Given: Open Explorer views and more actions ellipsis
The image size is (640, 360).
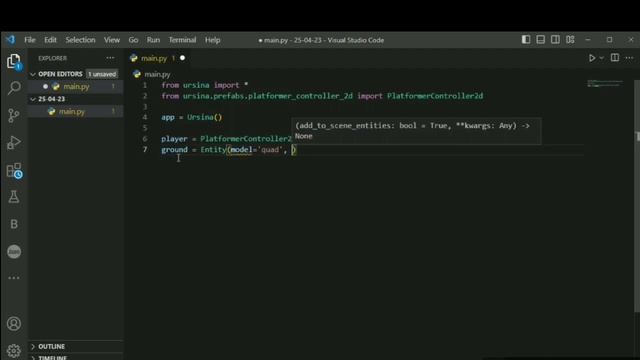Looking at the screenshot, I should 110,58.
